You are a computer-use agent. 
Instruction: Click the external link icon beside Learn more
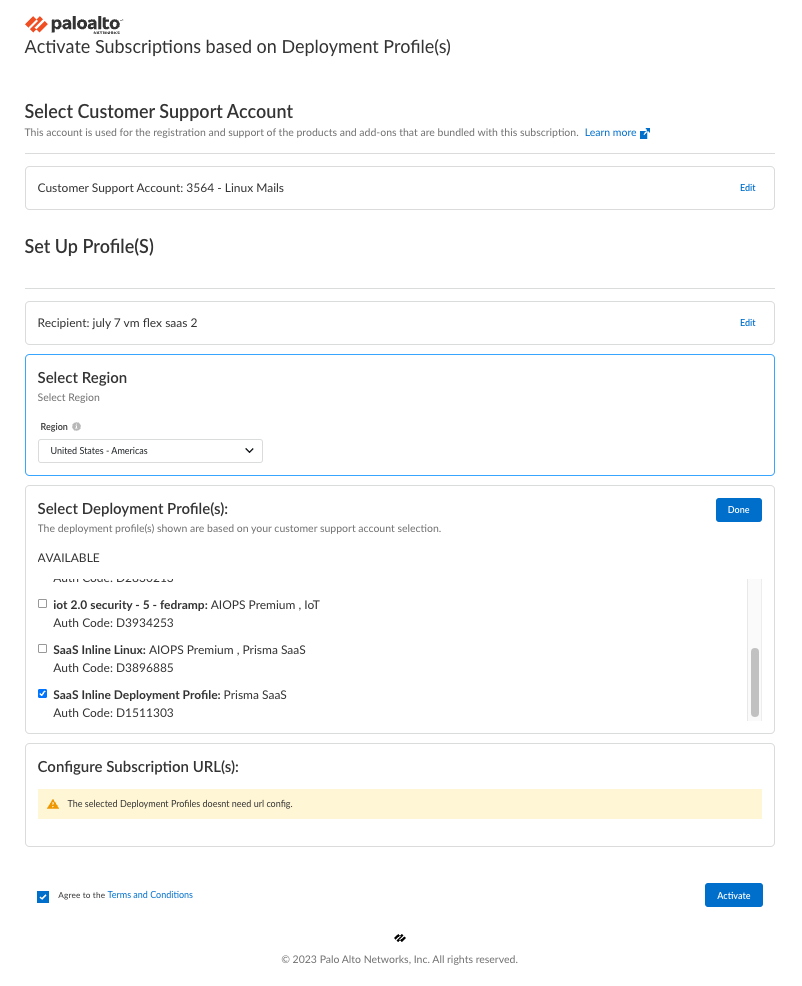pyautogui.click(x=645, y=133)
